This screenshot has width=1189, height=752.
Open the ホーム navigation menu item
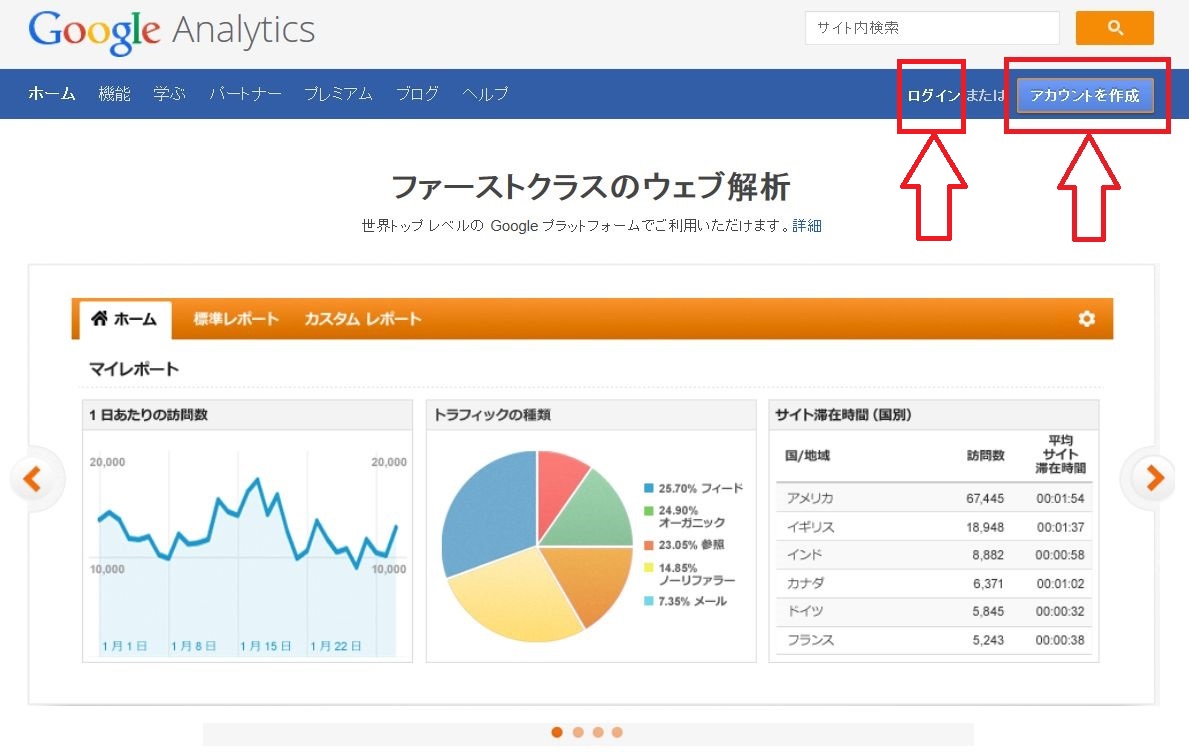(x=52, y=94)
